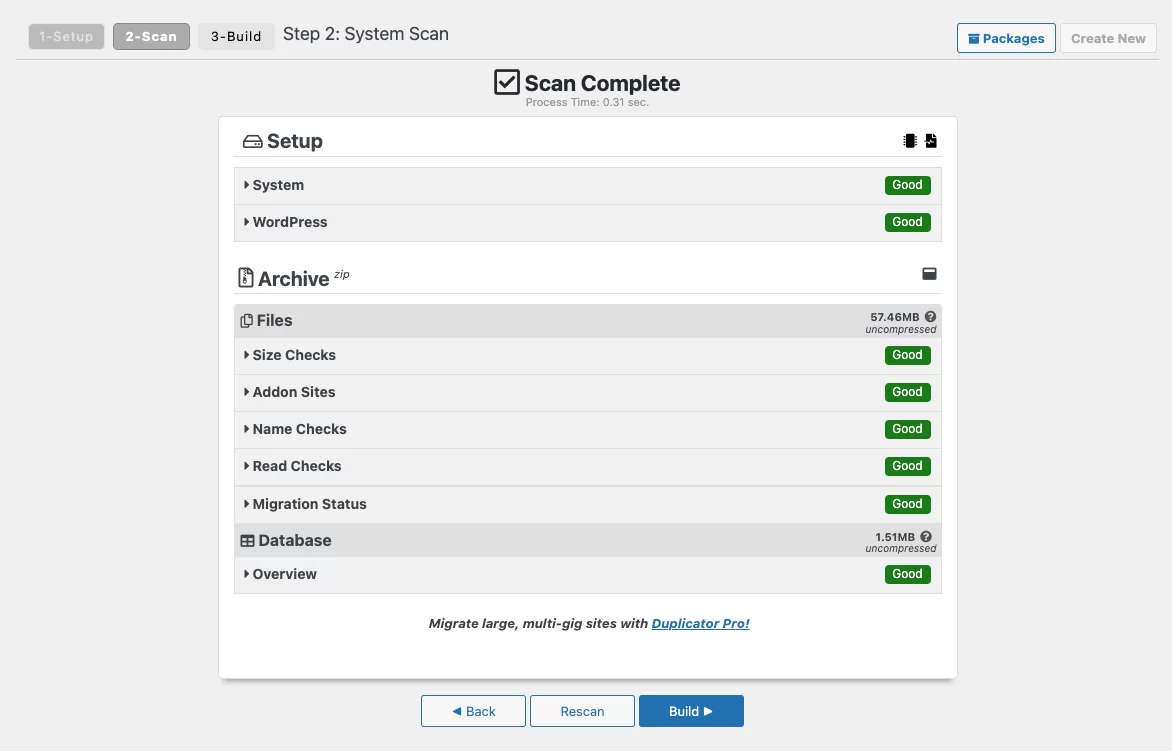
Task: Click the table icon beside Database
Action: (247, 541)
